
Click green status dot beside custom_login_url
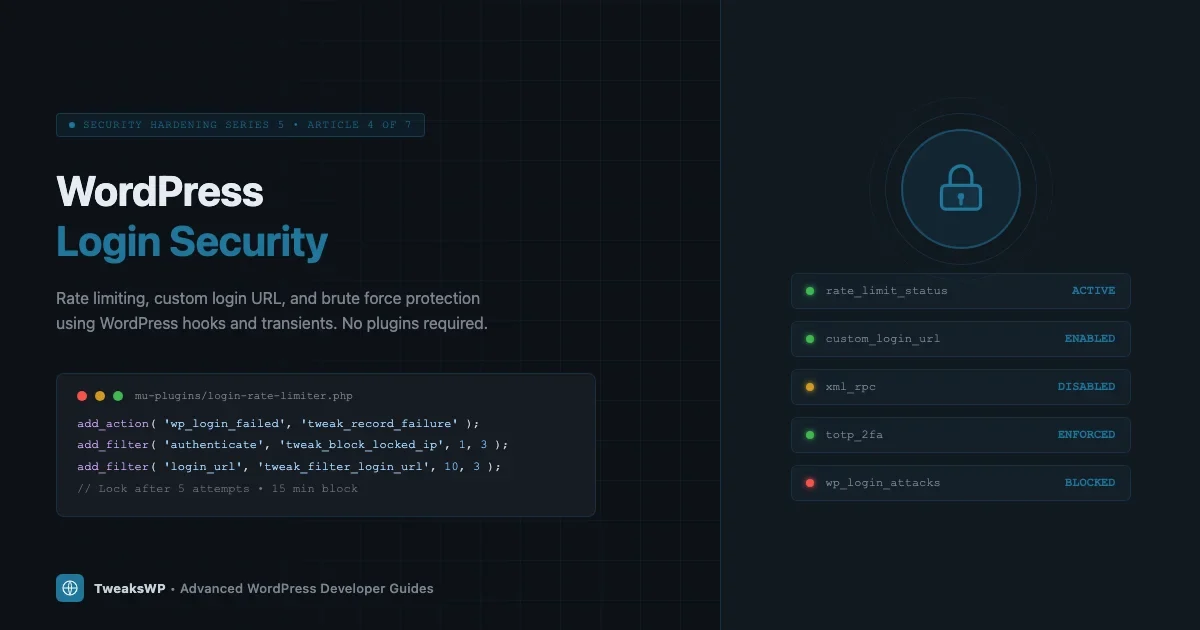tap(810, 339)
